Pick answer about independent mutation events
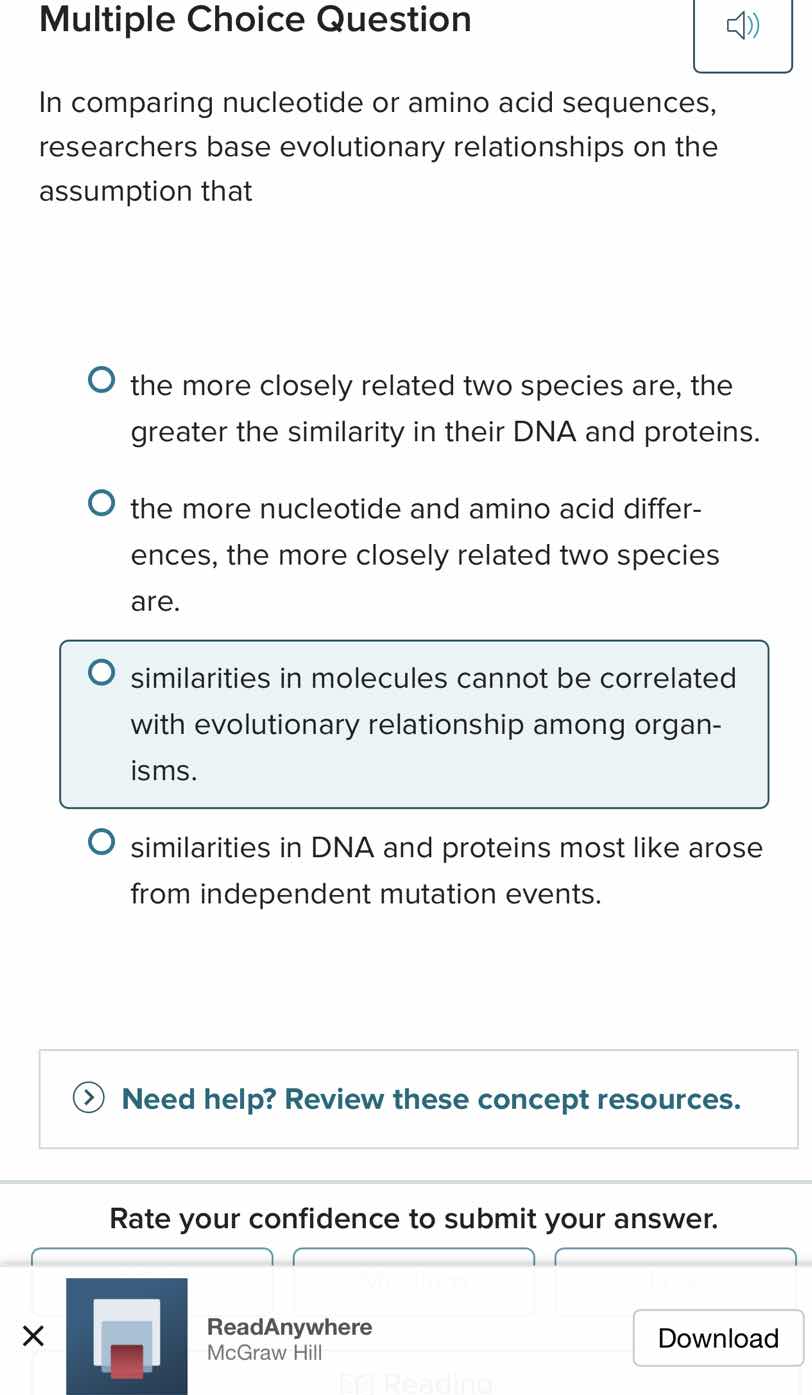 [101, 840]
